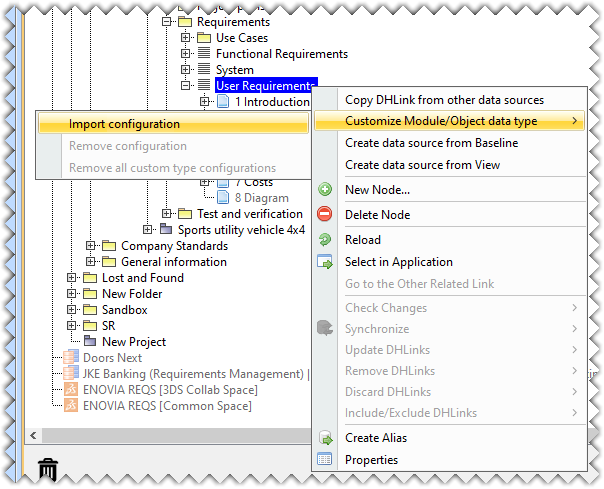The width and height of the screenshot is (604, 489).
Task: Click the 1 Introduction document icon
Action: (x=223, y=101)
